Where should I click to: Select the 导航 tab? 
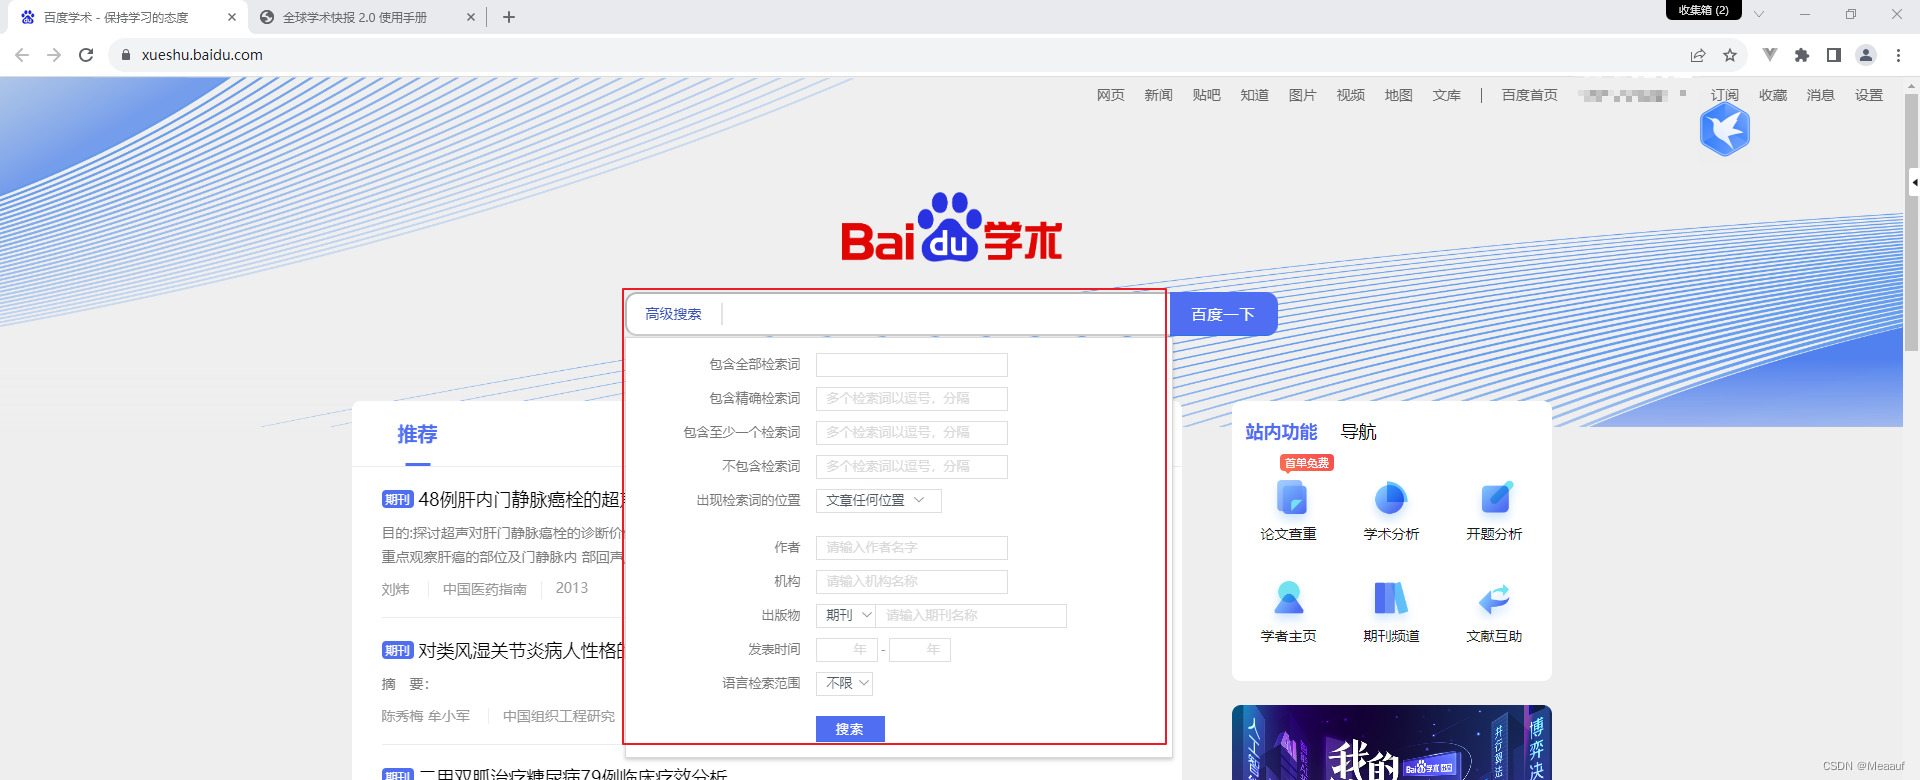[1358, 432]
